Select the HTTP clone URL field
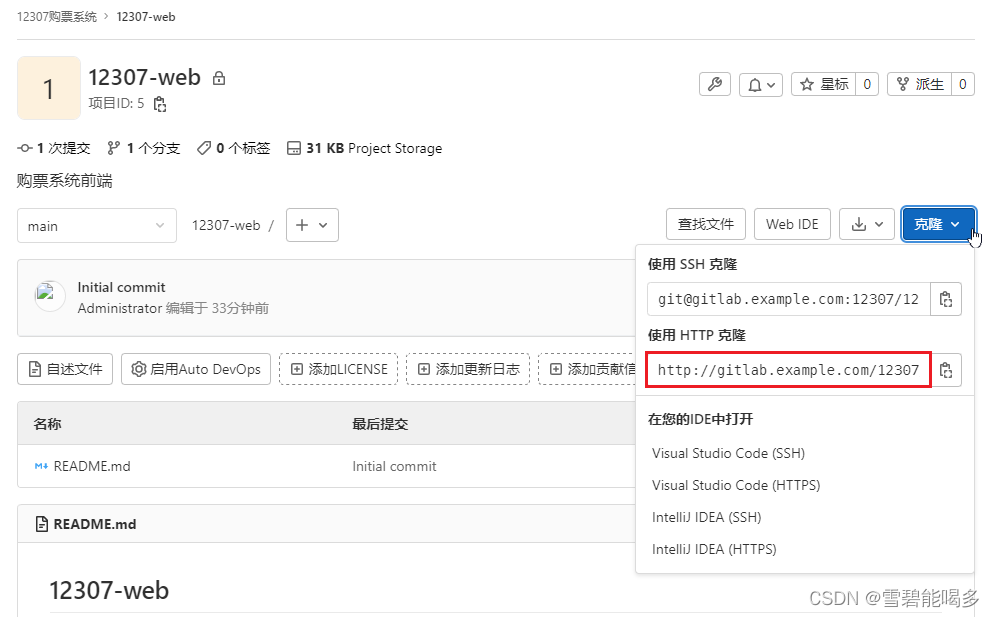The image size is (995, 617). (x=788, y=369)
